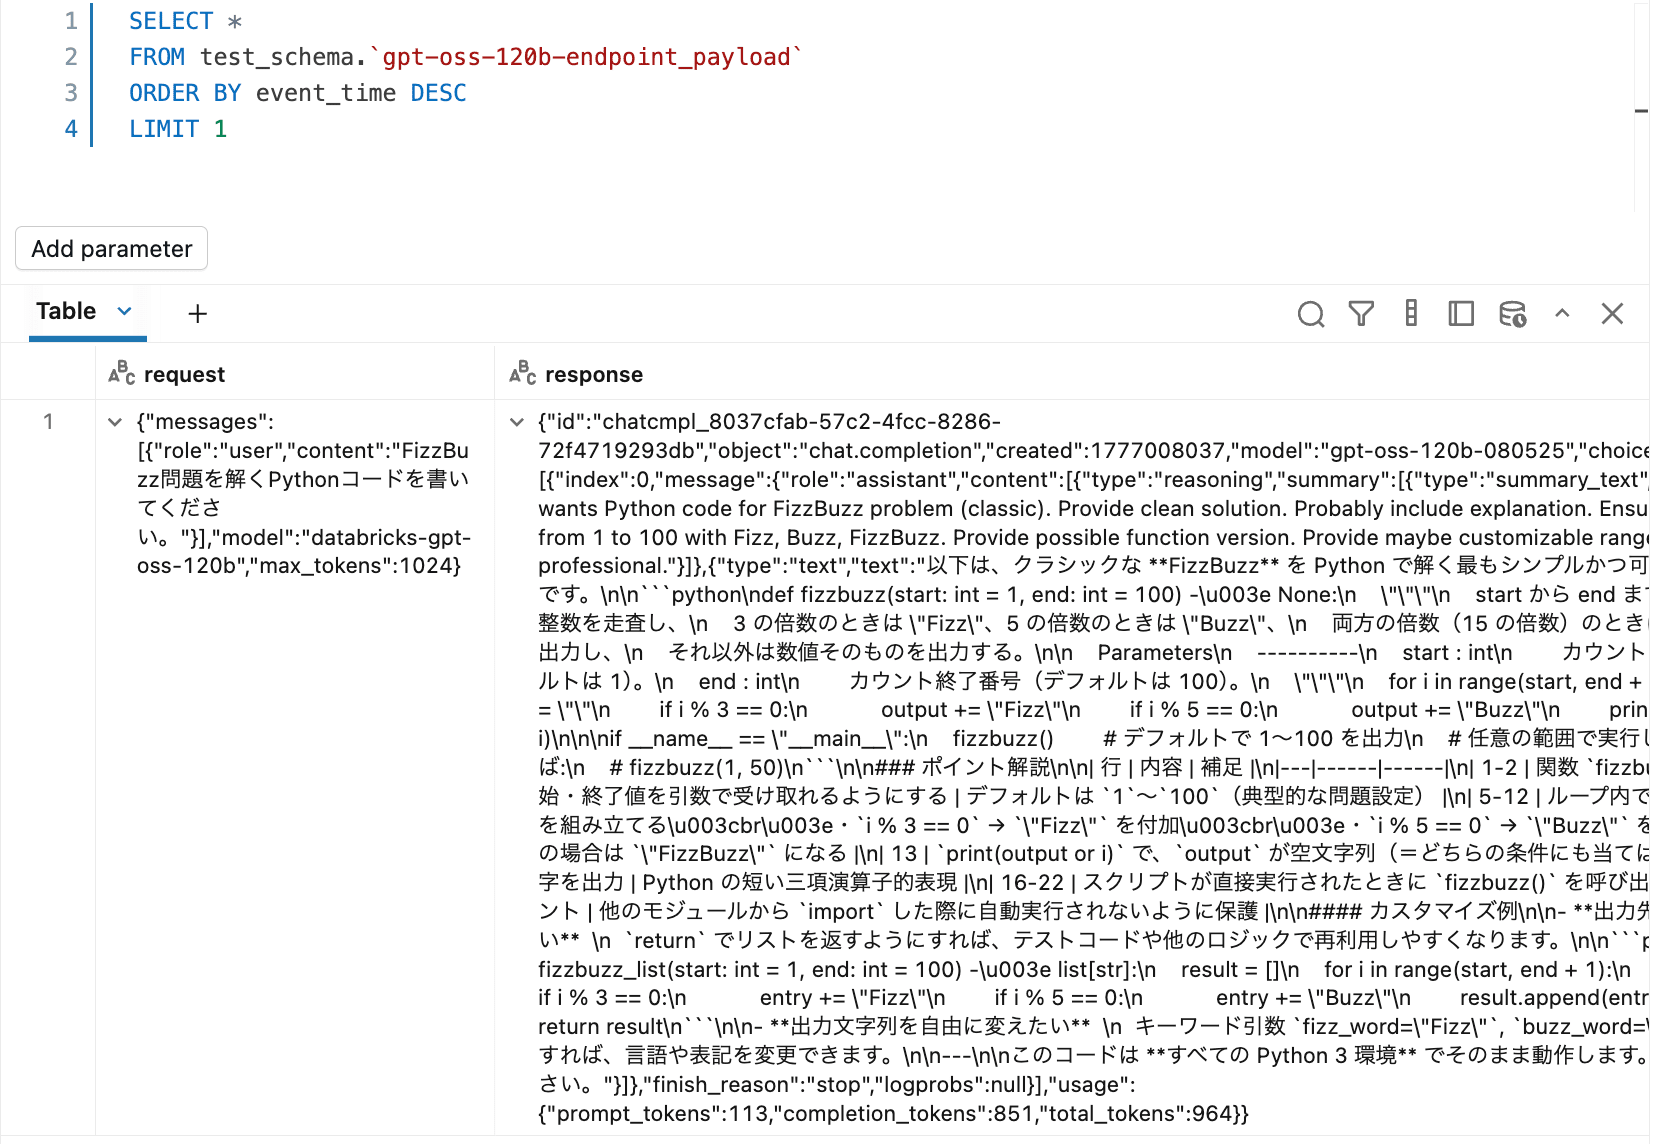Open the column selector icon
Screen dimensions: 1654x1144
(1411, 313)
